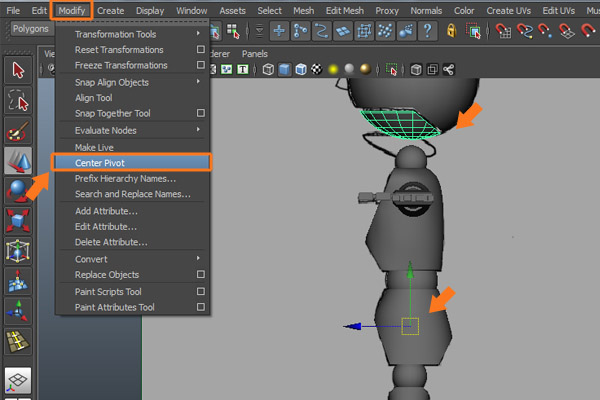Click Search and Replace Names...

click(133, 193)
